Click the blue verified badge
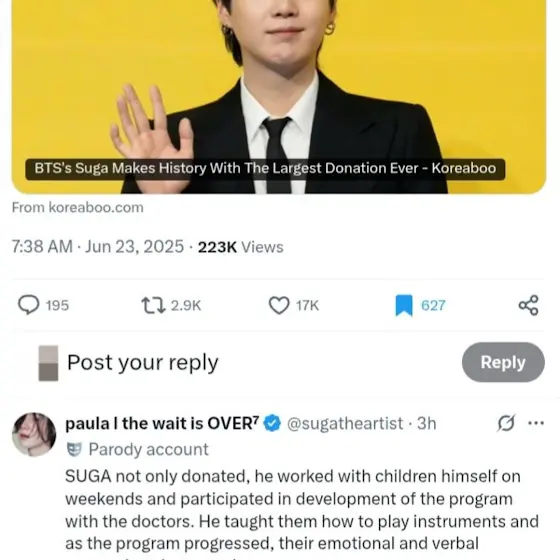The width and height of the screenshot is (560, 560). pos(272,423)
